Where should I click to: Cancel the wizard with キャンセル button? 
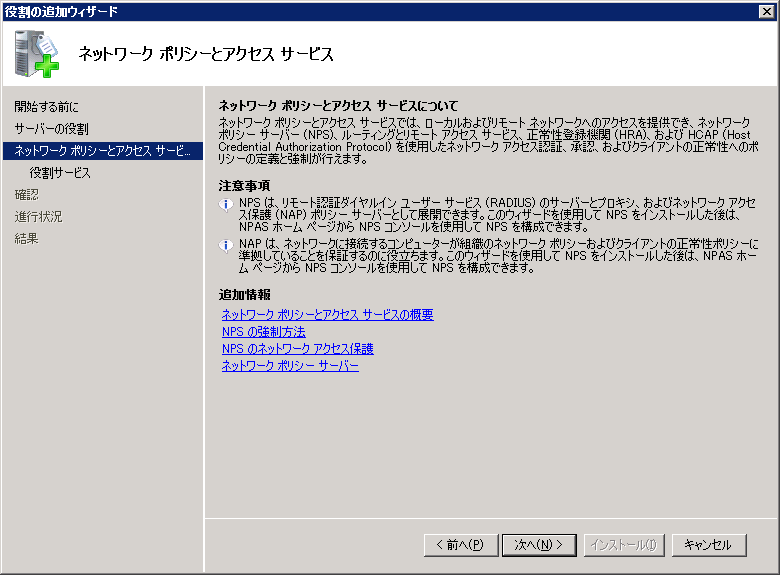coord(708,545)
